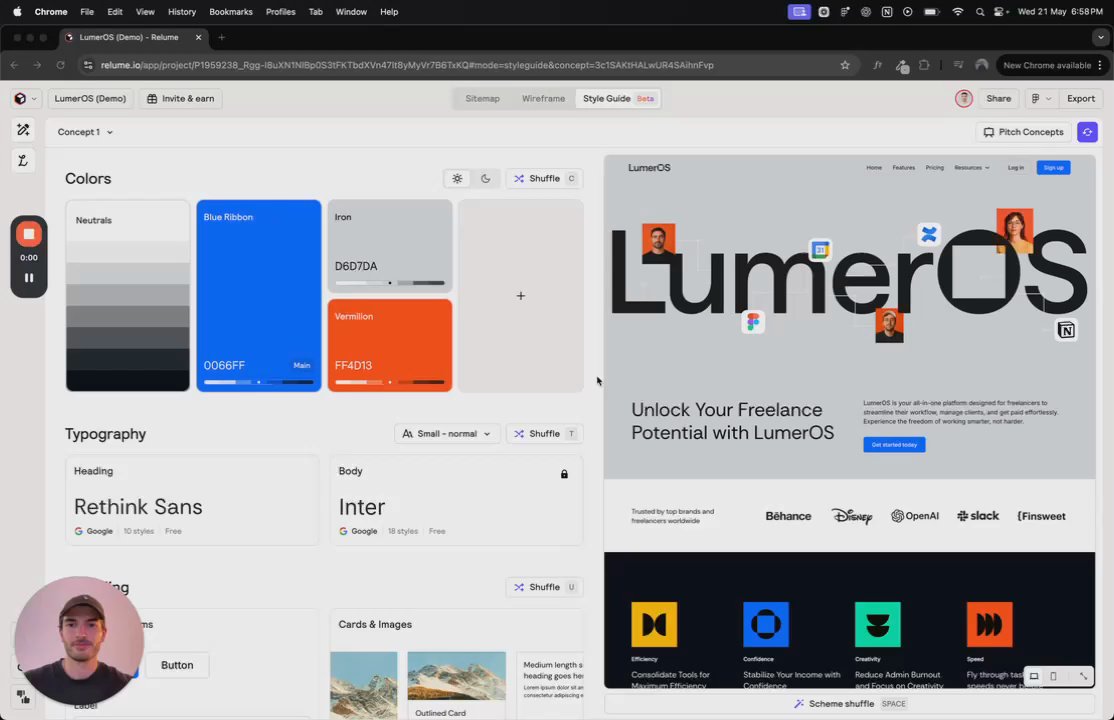Open the Bookmarks menu in menu bar
Image resolution: width=1114 pixels, height=720 pixels.
[x=231, y=12]
